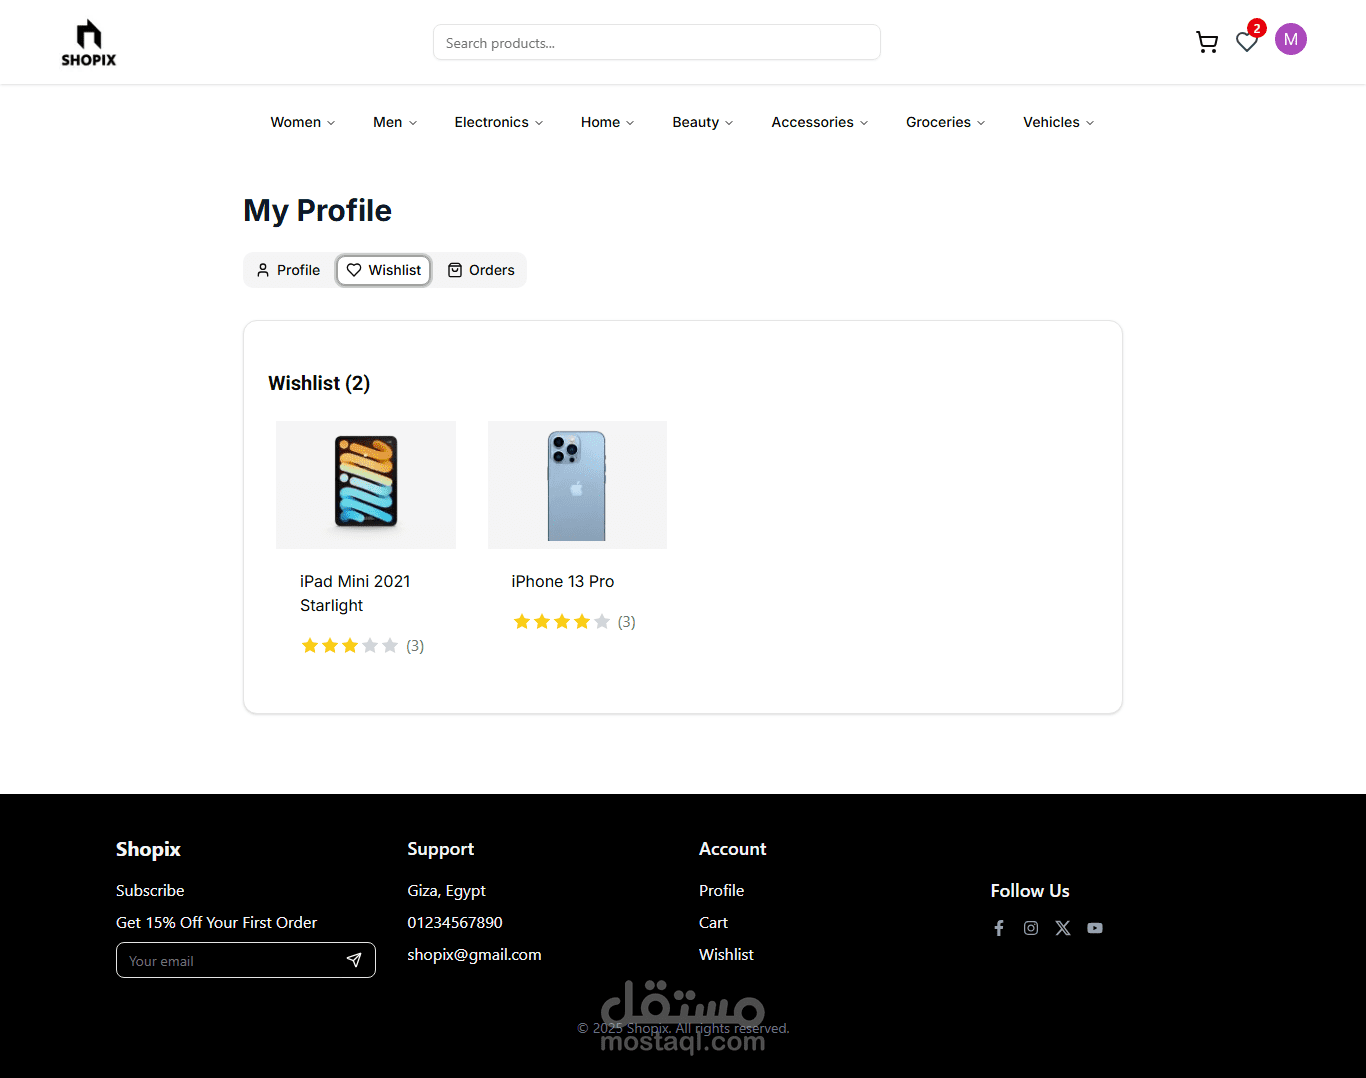Open iPad Mini 2021 product image
The width and height of the screenshot is (1366, 1078).
point(366,484)
